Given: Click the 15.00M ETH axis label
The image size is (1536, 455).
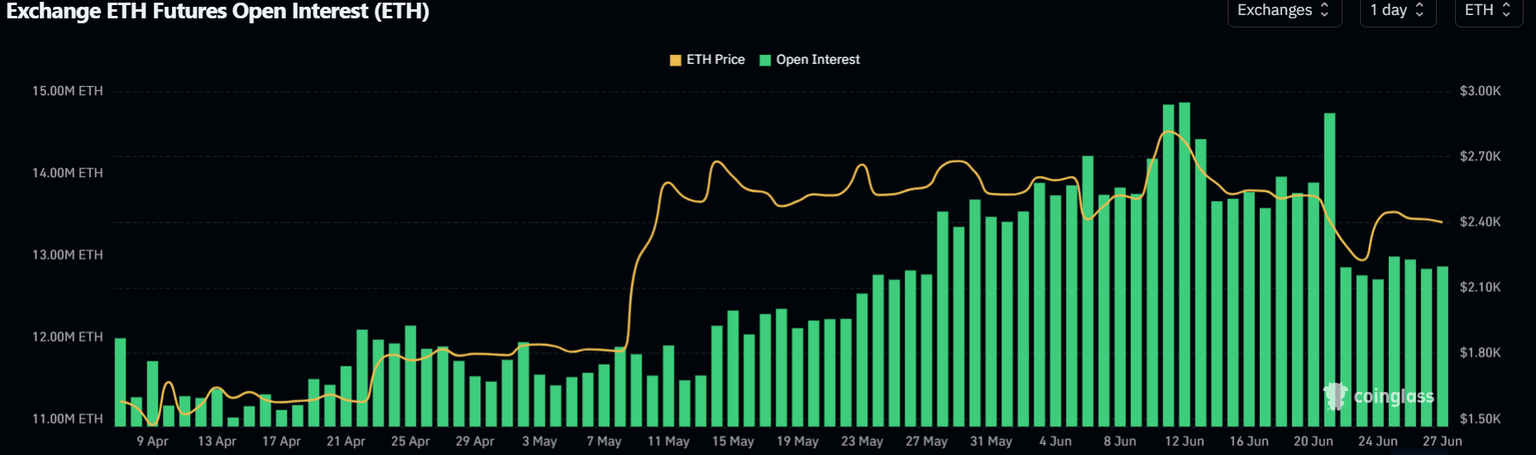Looking at the screenshot, I should 69,91.
